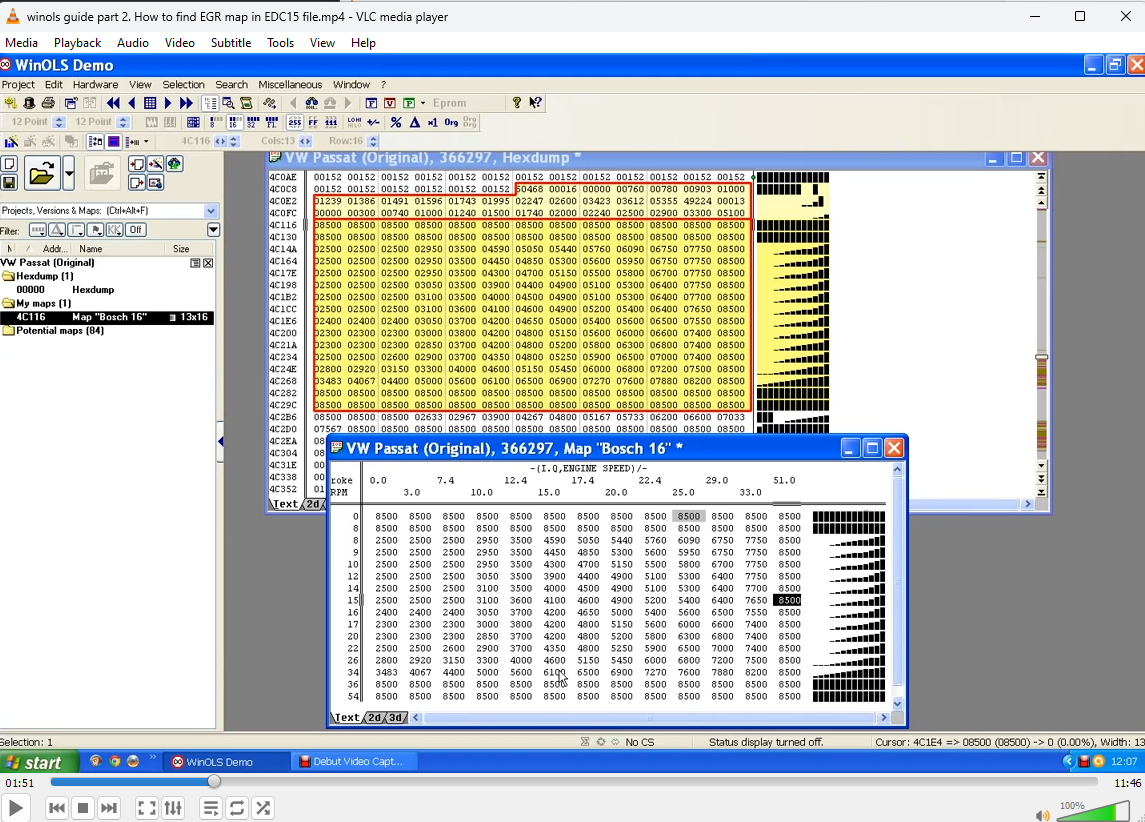
Task: Click the Org original-values icon
Action: click(451, 122)
